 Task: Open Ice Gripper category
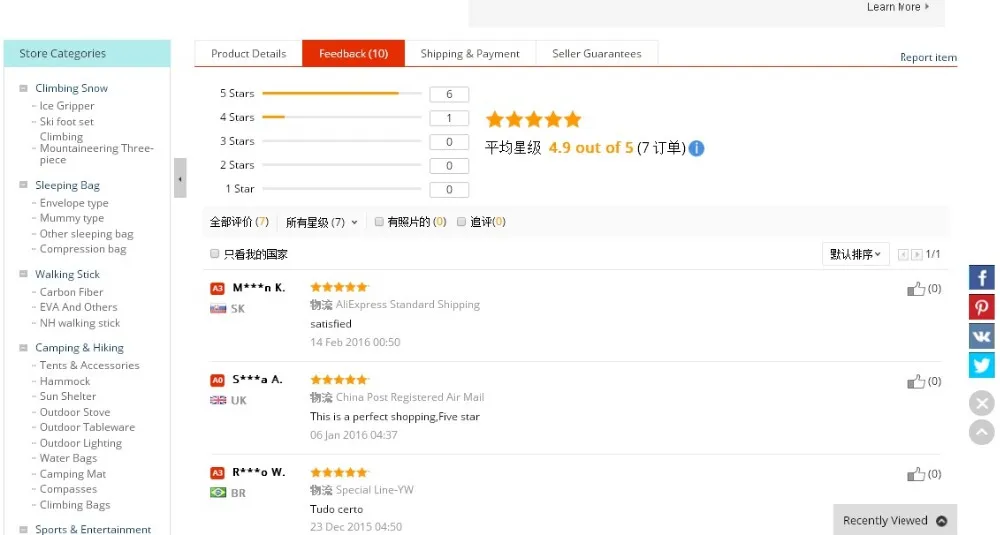tap(67, 106)
